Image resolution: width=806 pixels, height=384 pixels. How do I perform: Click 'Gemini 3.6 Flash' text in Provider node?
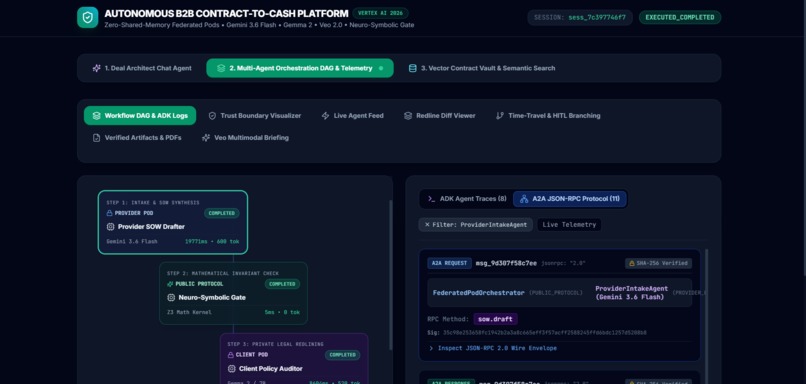click(132, 241)
